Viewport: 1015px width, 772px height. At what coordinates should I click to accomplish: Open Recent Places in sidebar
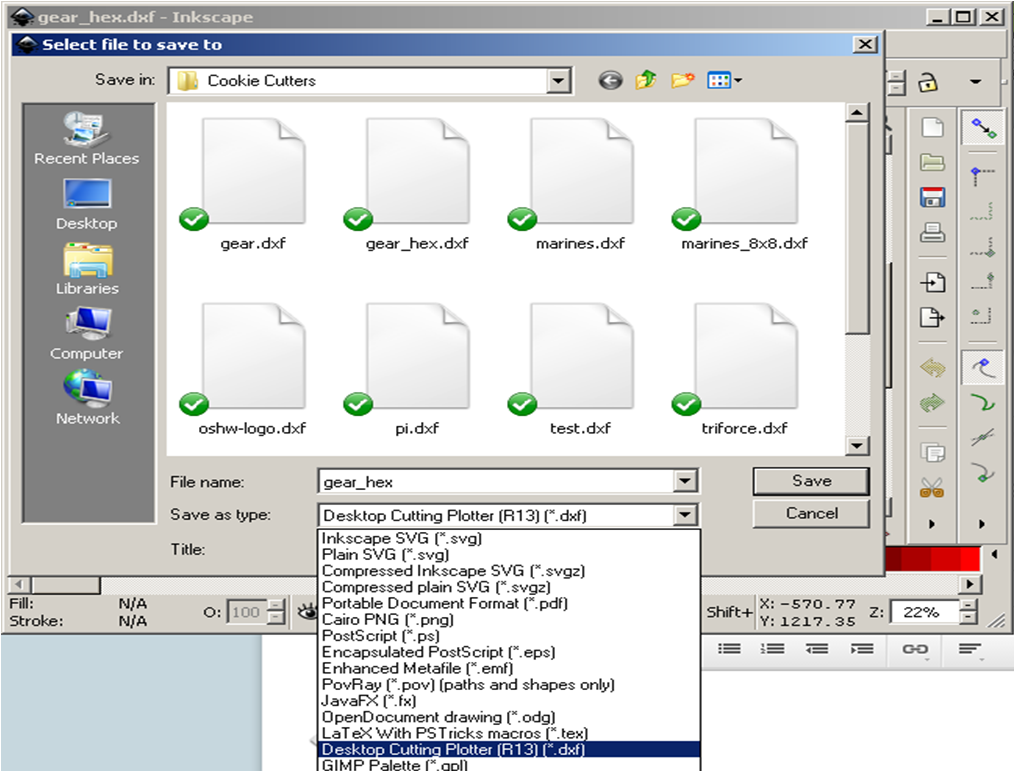click(x=87, y=138)
